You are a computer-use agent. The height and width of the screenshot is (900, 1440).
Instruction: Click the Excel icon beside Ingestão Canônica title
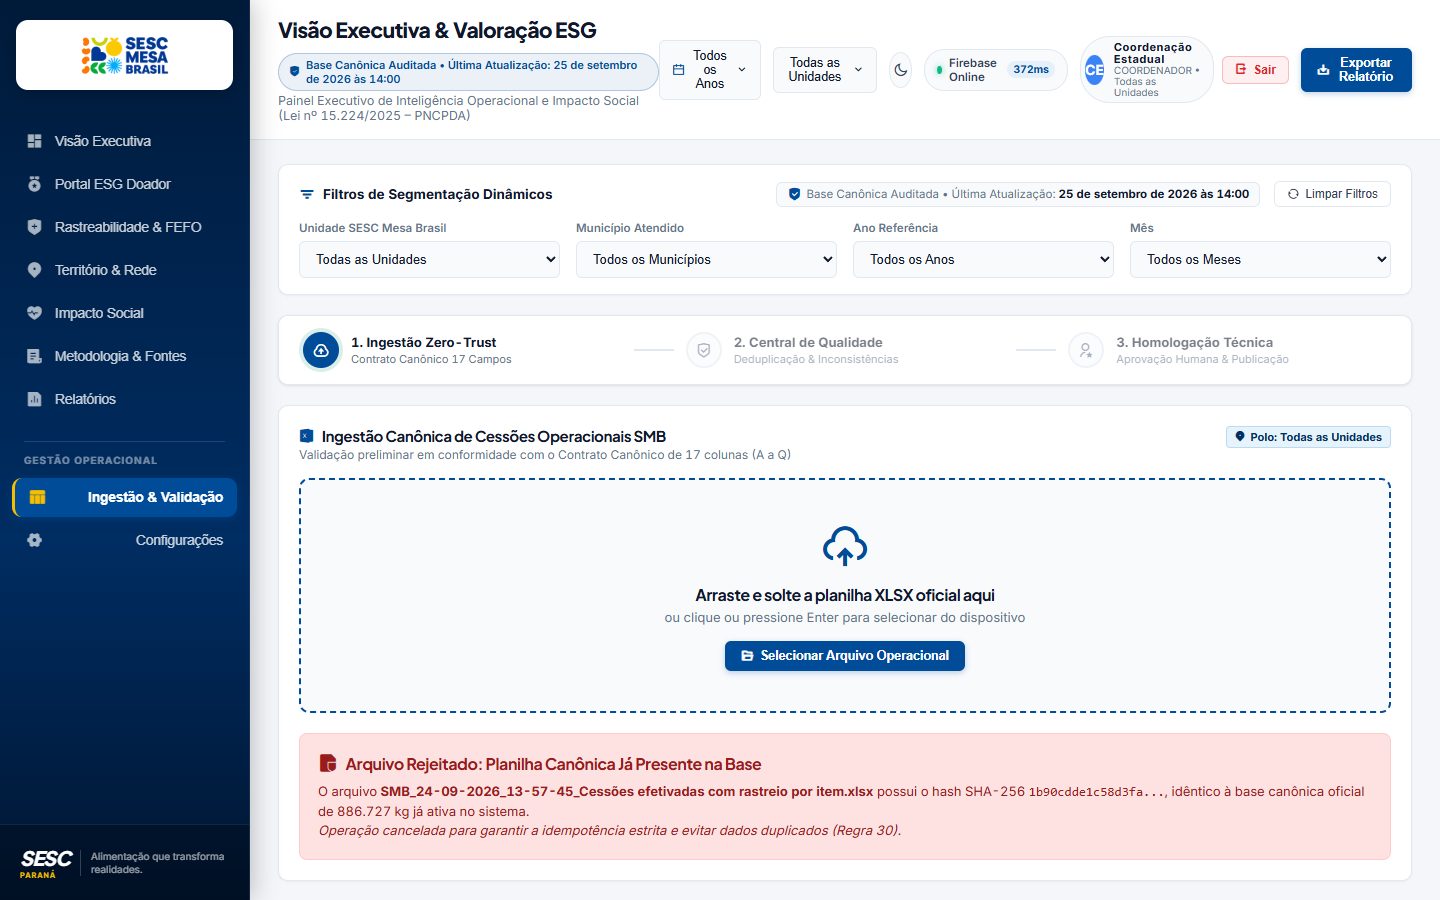point(307,436)
